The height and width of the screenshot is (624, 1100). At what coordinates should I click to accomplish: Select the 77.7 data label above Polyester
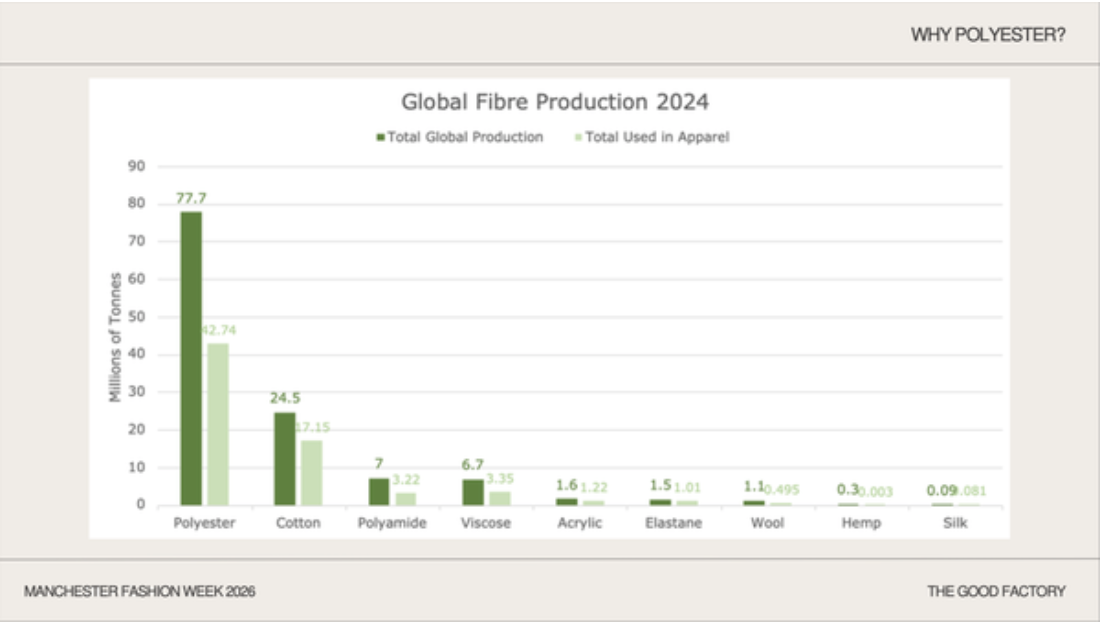191,199
